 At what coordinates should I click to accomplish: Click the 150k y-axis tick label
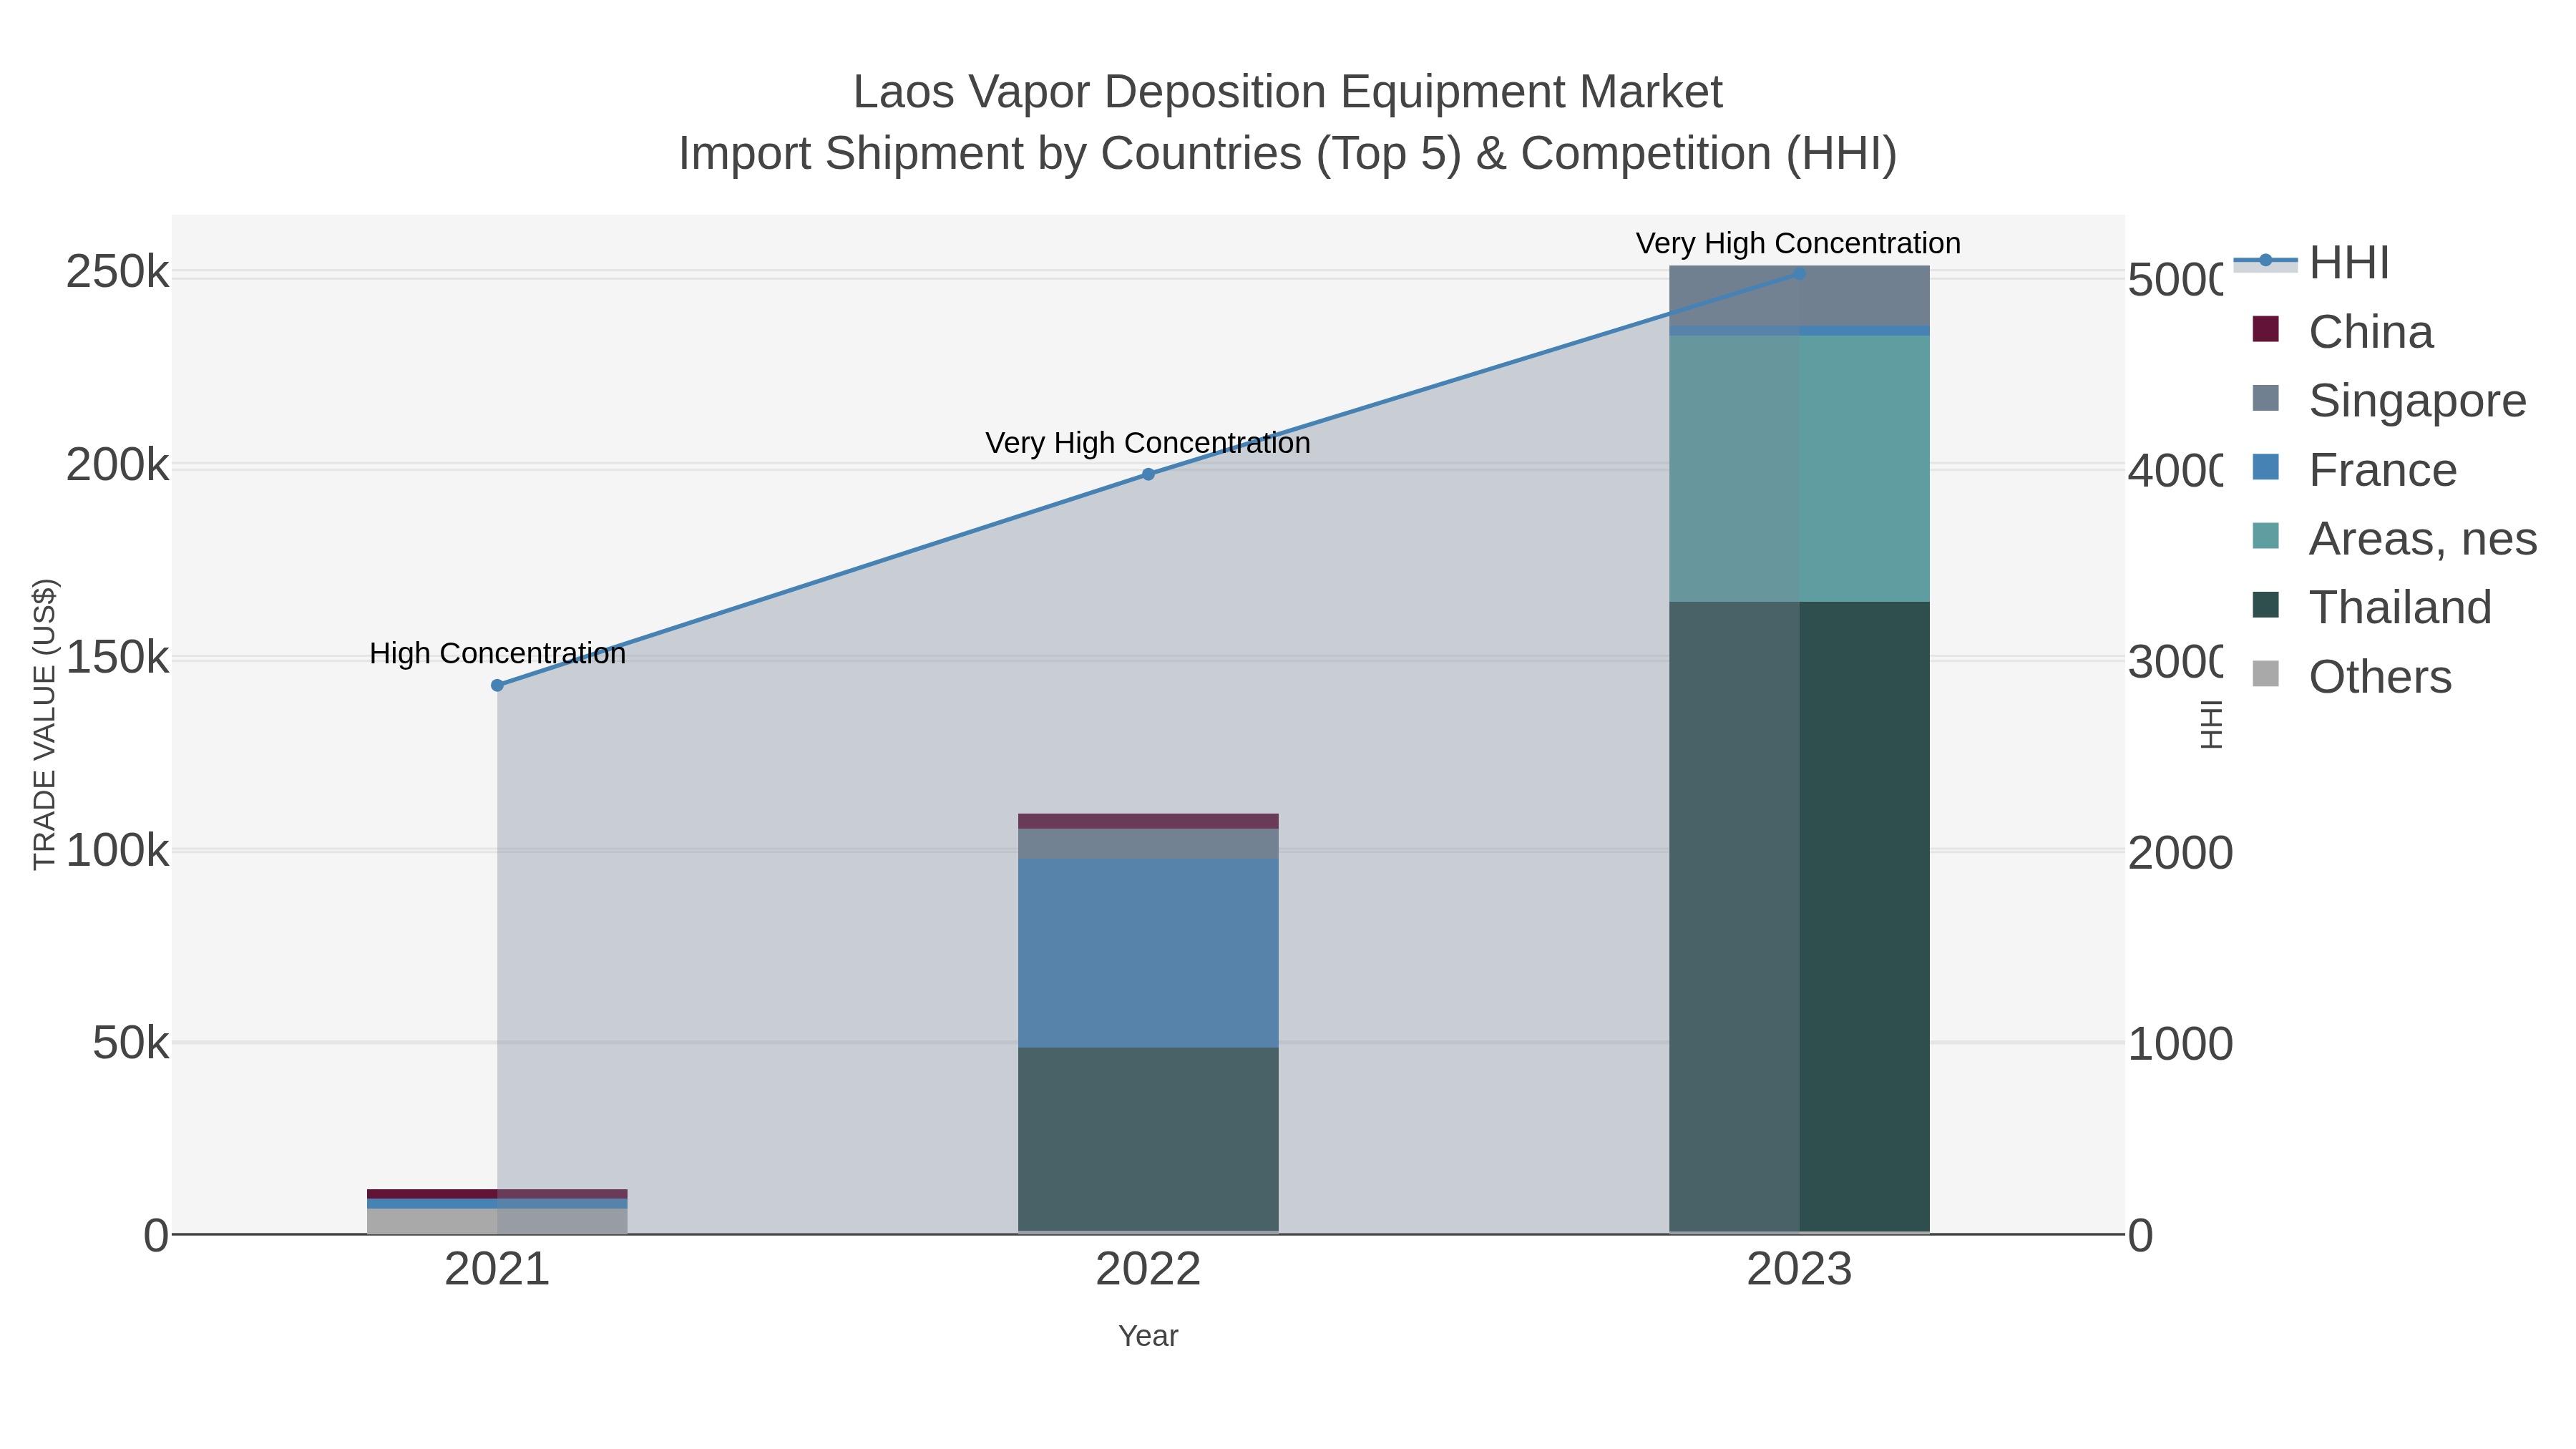tap(118, 658)
